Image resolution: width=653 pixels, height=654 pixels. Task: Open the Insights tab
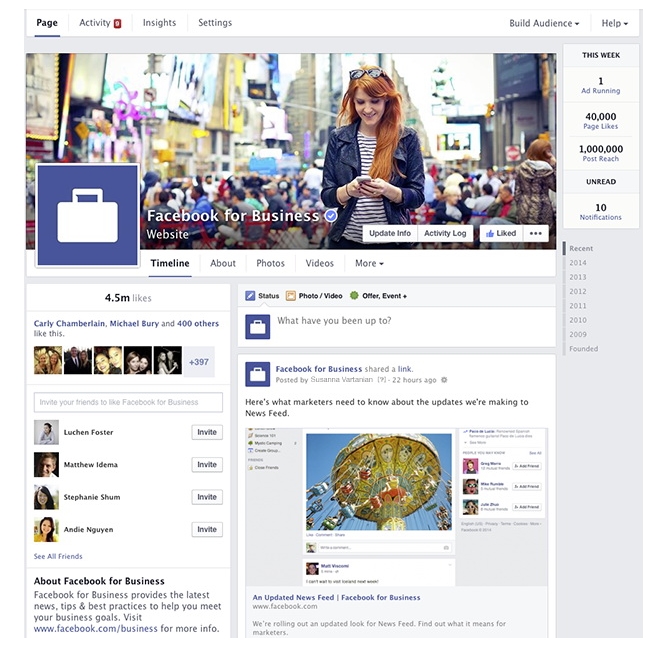click(x=159, y=23)
